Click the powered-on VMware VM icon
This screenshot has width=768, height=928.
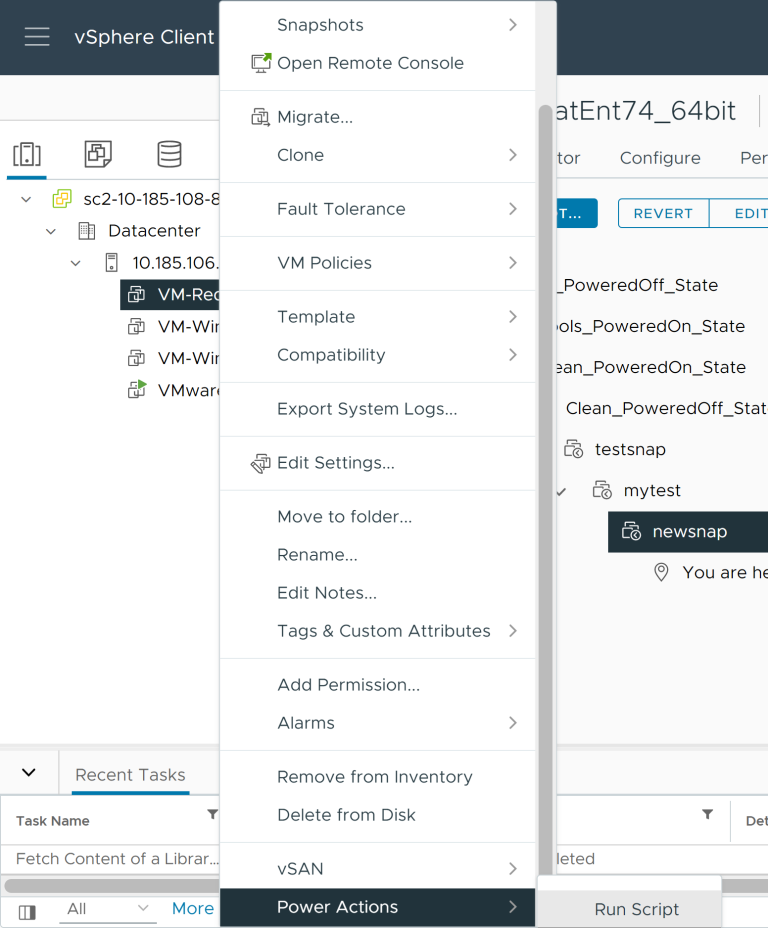click(x=137, y=389)
